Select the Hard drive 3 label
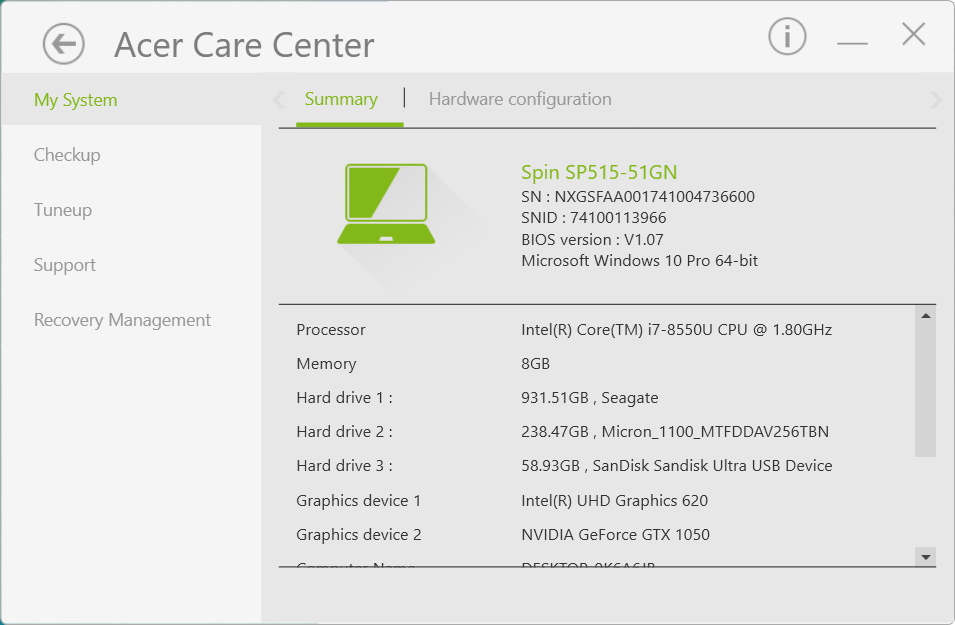 click(x=344, y=466)
